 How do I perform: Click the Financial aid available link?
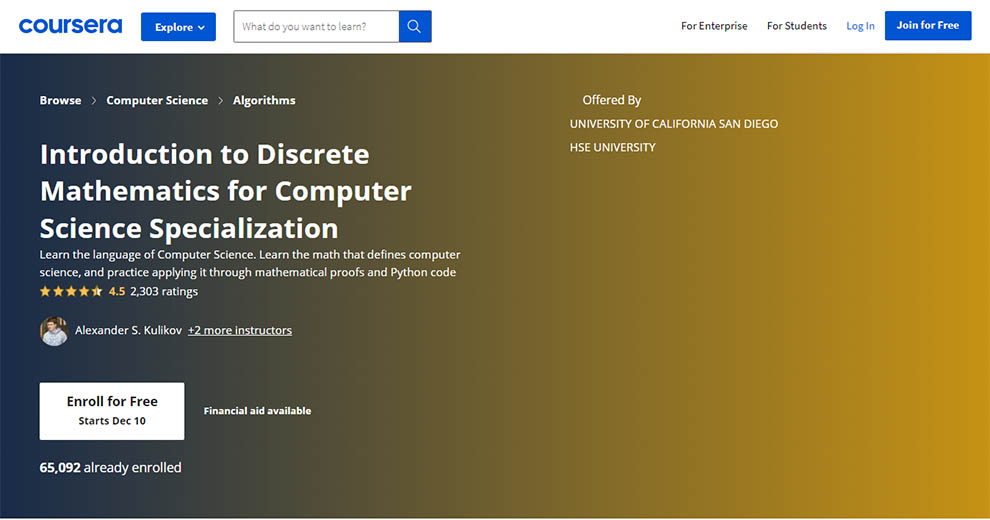[x=257, y=411]
